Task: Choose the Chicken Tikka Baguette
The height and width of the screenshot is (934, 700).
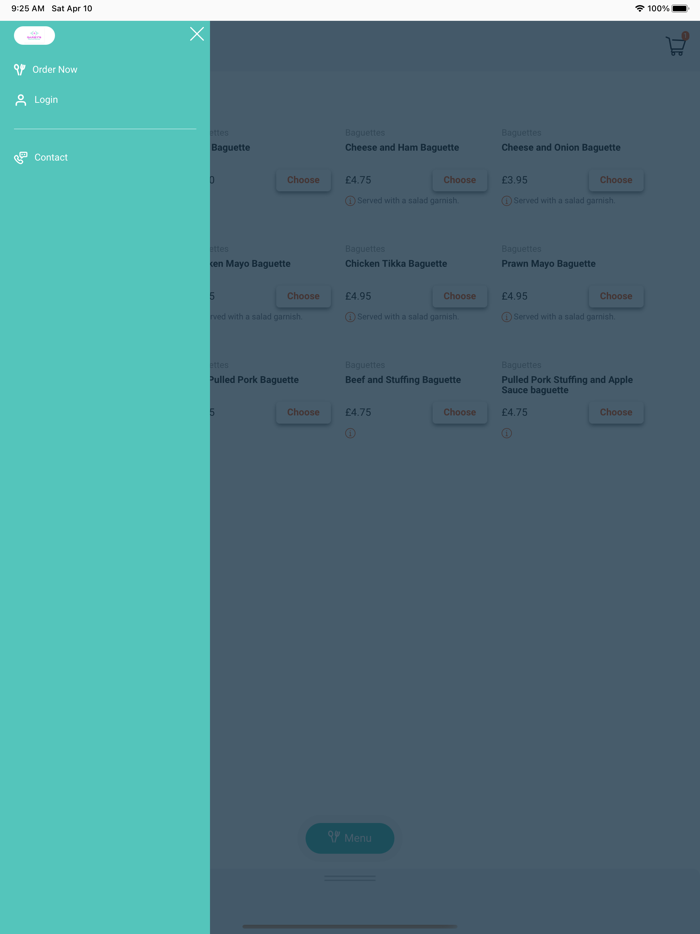Action: pyautogui.click(x=459, y=296)
